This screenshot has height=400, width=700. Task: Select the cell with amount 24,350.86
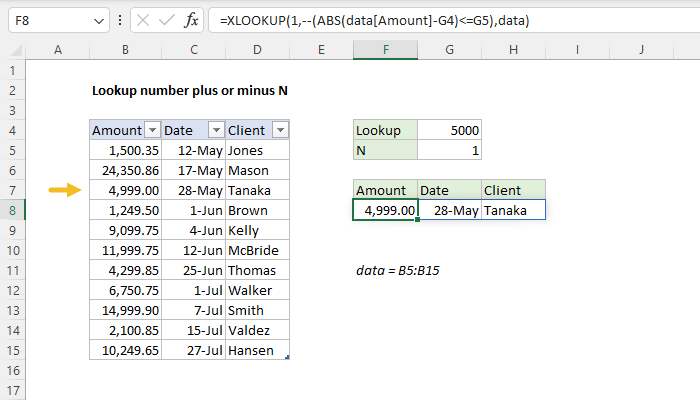124,170
